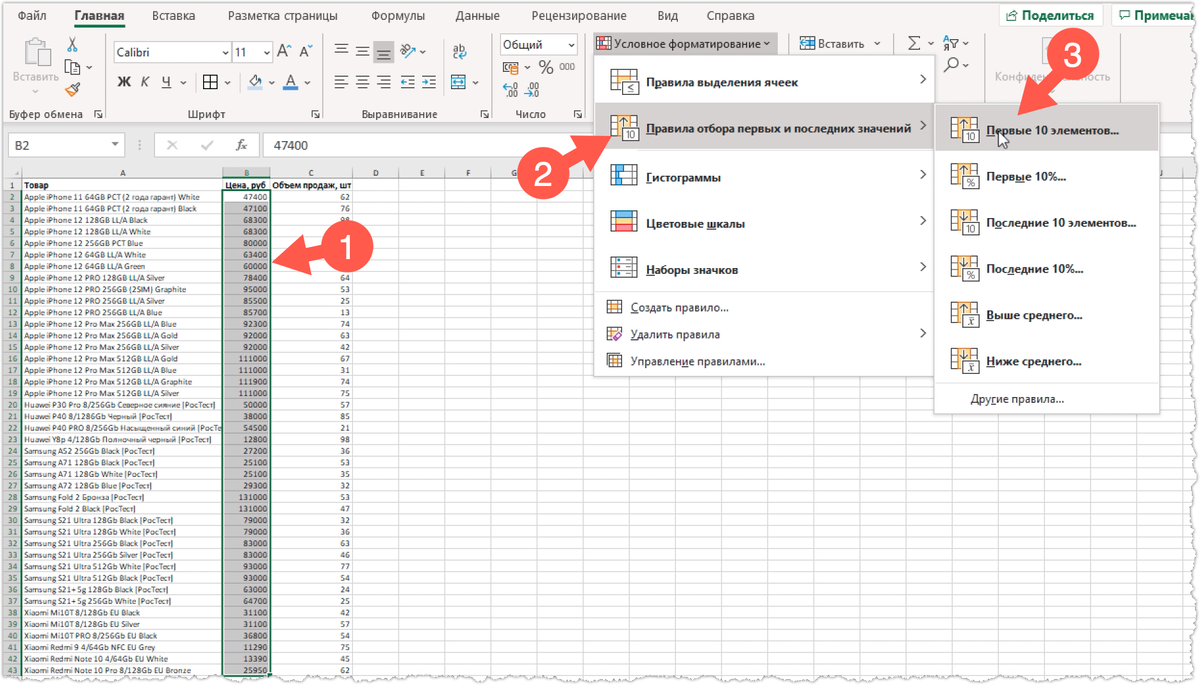This screenshot has width=1200, height=685.
Task: Align text right icon
Action: pyautogui.click(x=383, y=82)
